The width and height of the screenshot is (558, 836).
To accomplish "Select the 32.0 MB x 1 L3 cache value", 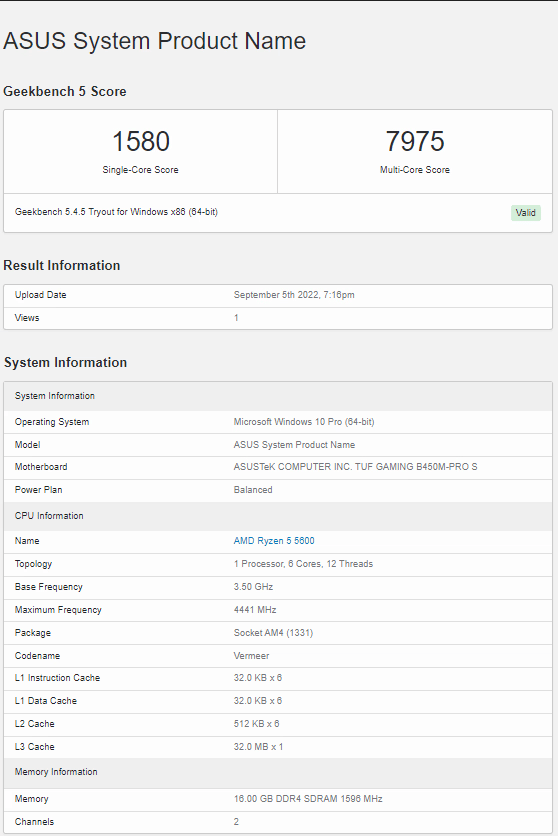I will tap(258, 747).
